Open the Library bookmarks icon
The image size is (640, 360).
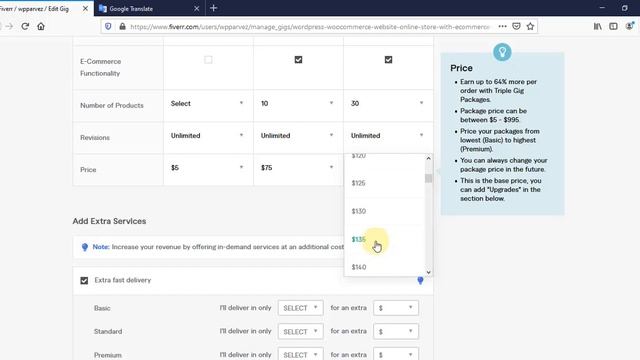point(598,27)
